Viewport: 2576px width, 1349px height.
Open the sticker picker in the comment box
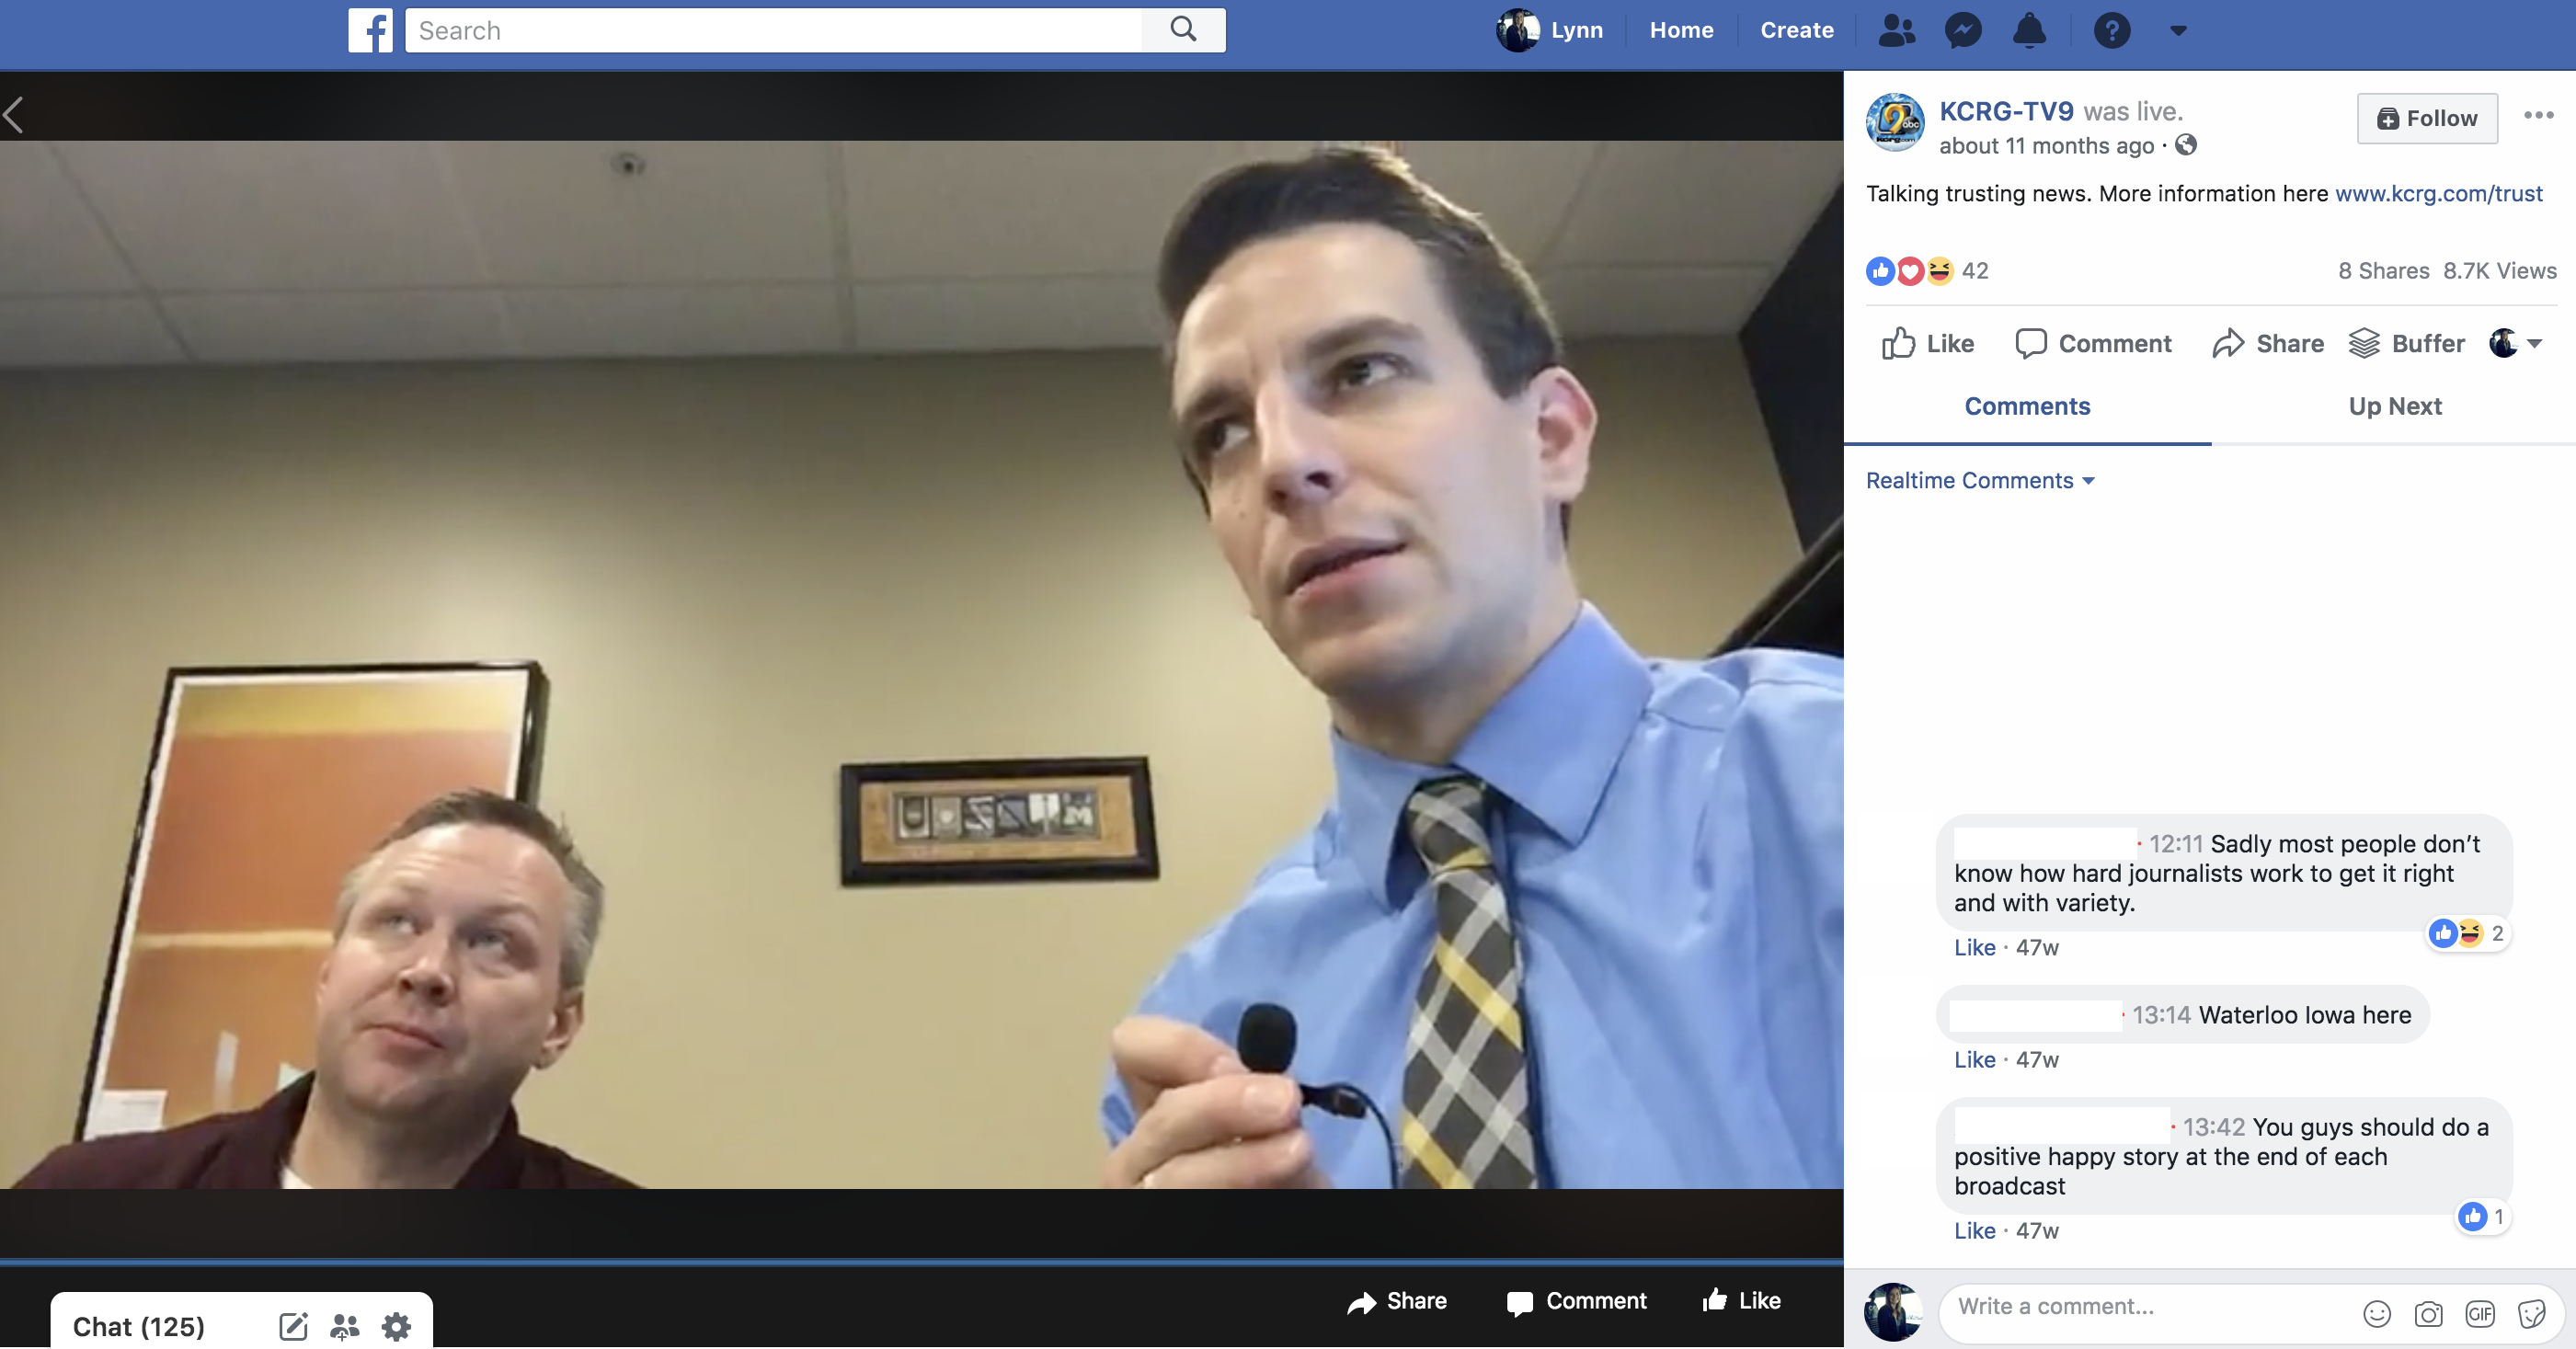[x=2532, y=1314]
